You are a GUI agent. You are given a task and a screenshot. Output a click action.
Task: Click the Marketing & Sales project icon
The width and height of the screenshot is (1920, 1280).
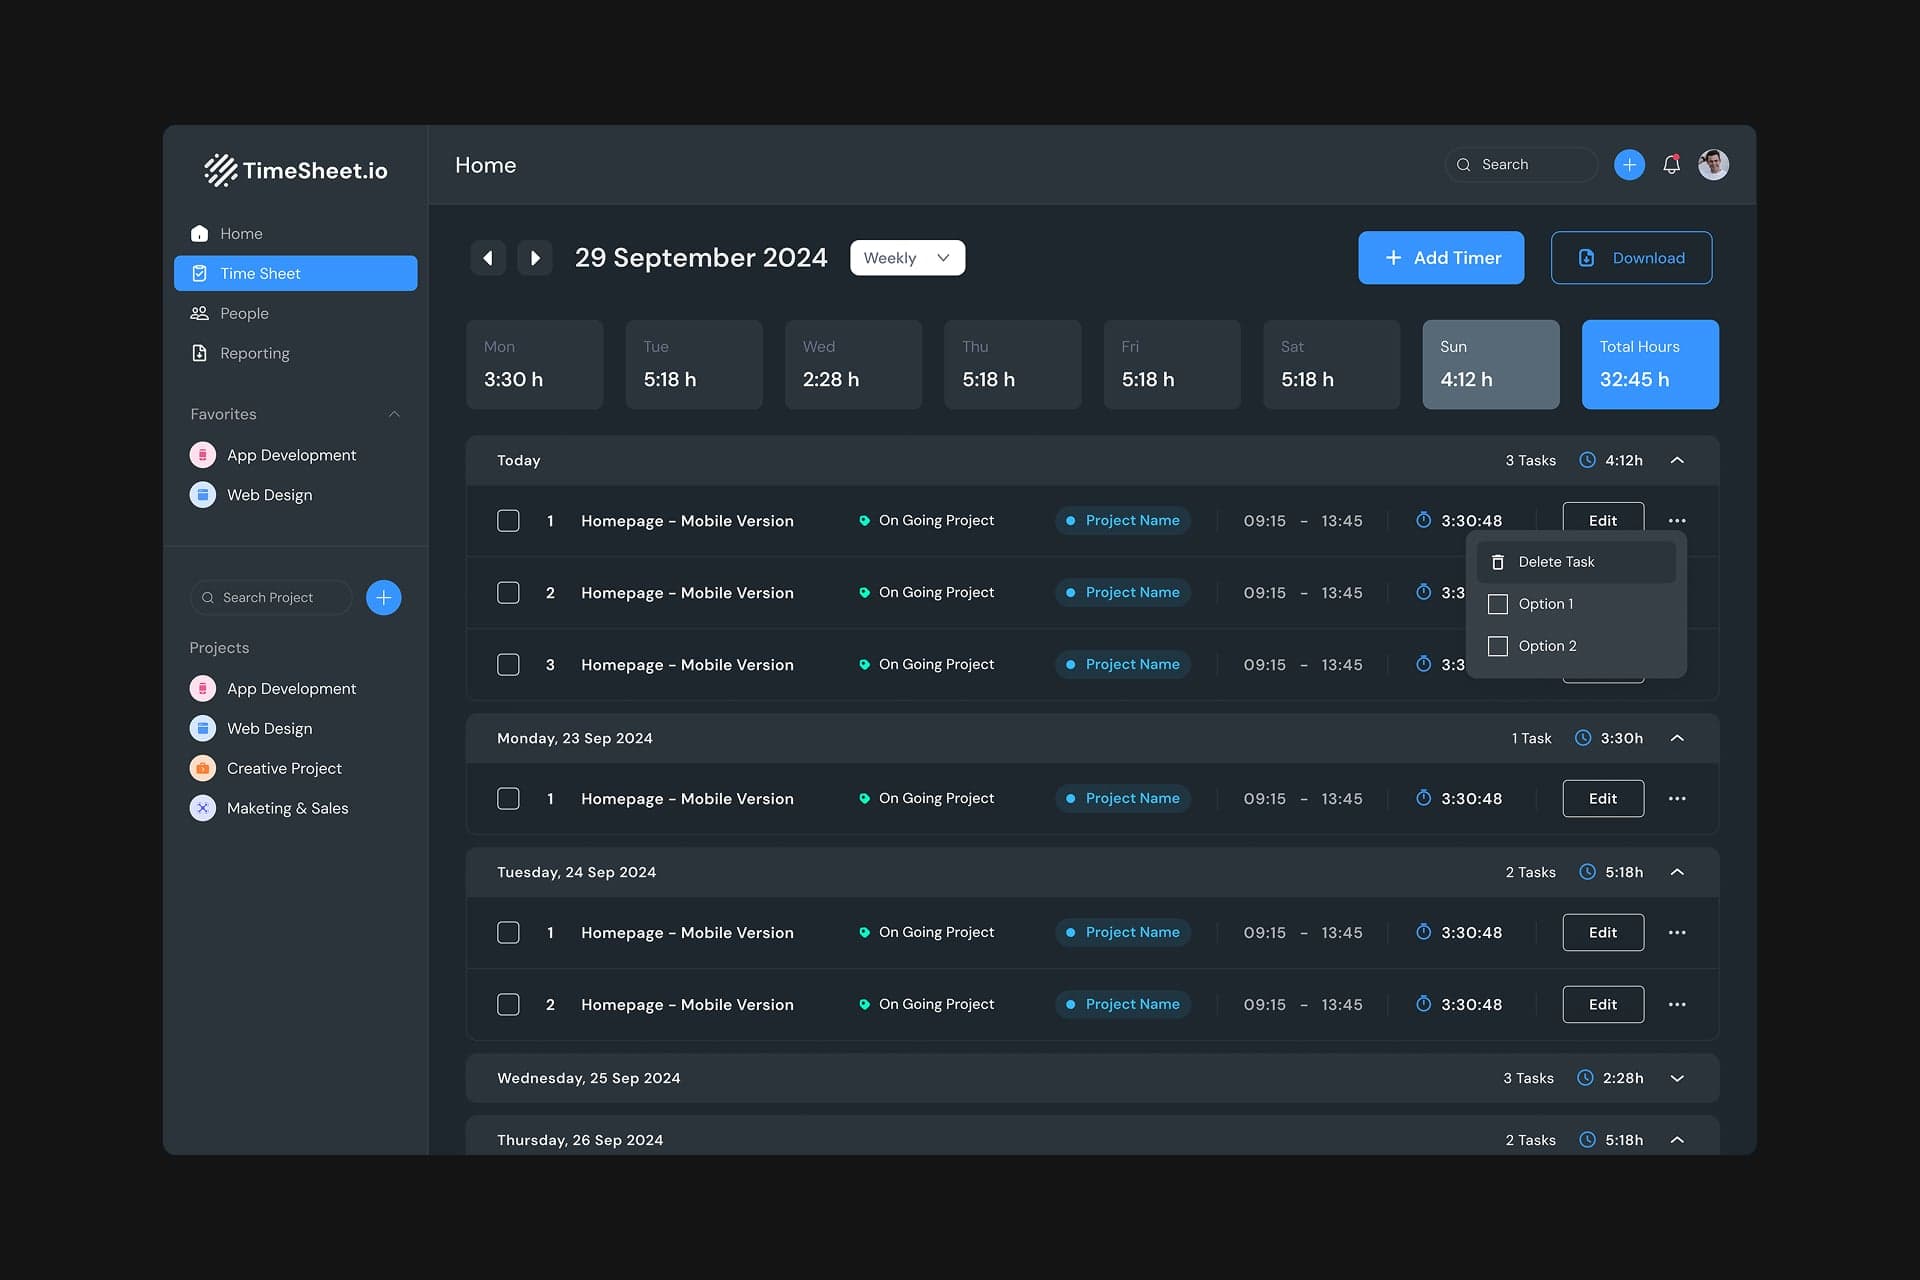coord(203,808)
